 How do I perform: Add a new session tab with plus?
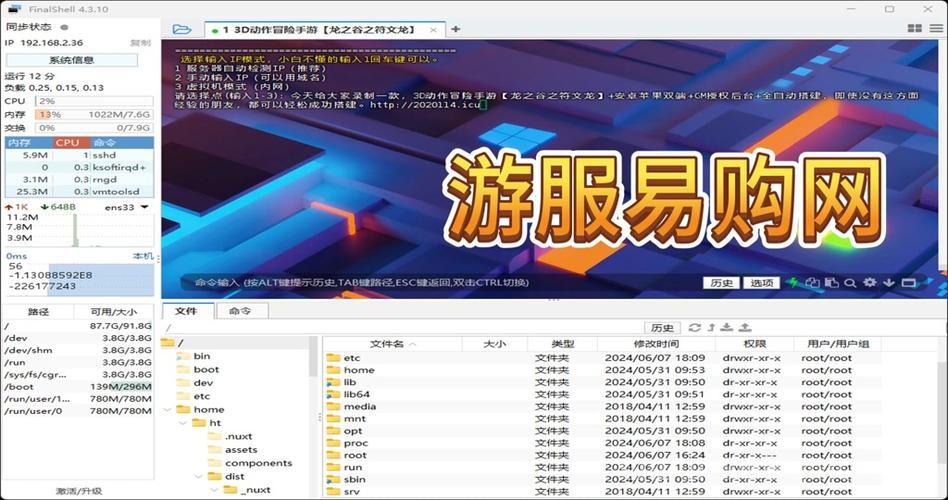coord(455,29)
